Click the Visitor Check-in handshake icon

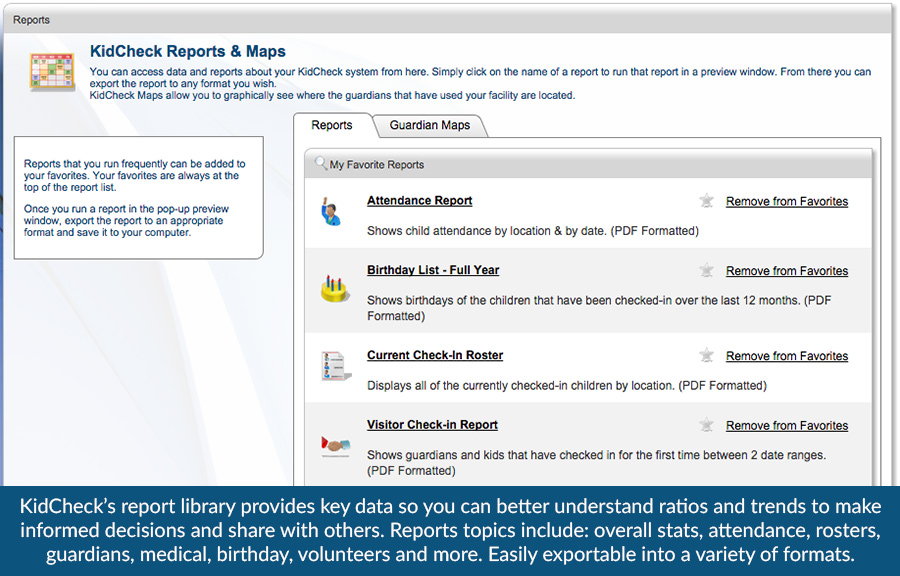click(x=335, y=446)
